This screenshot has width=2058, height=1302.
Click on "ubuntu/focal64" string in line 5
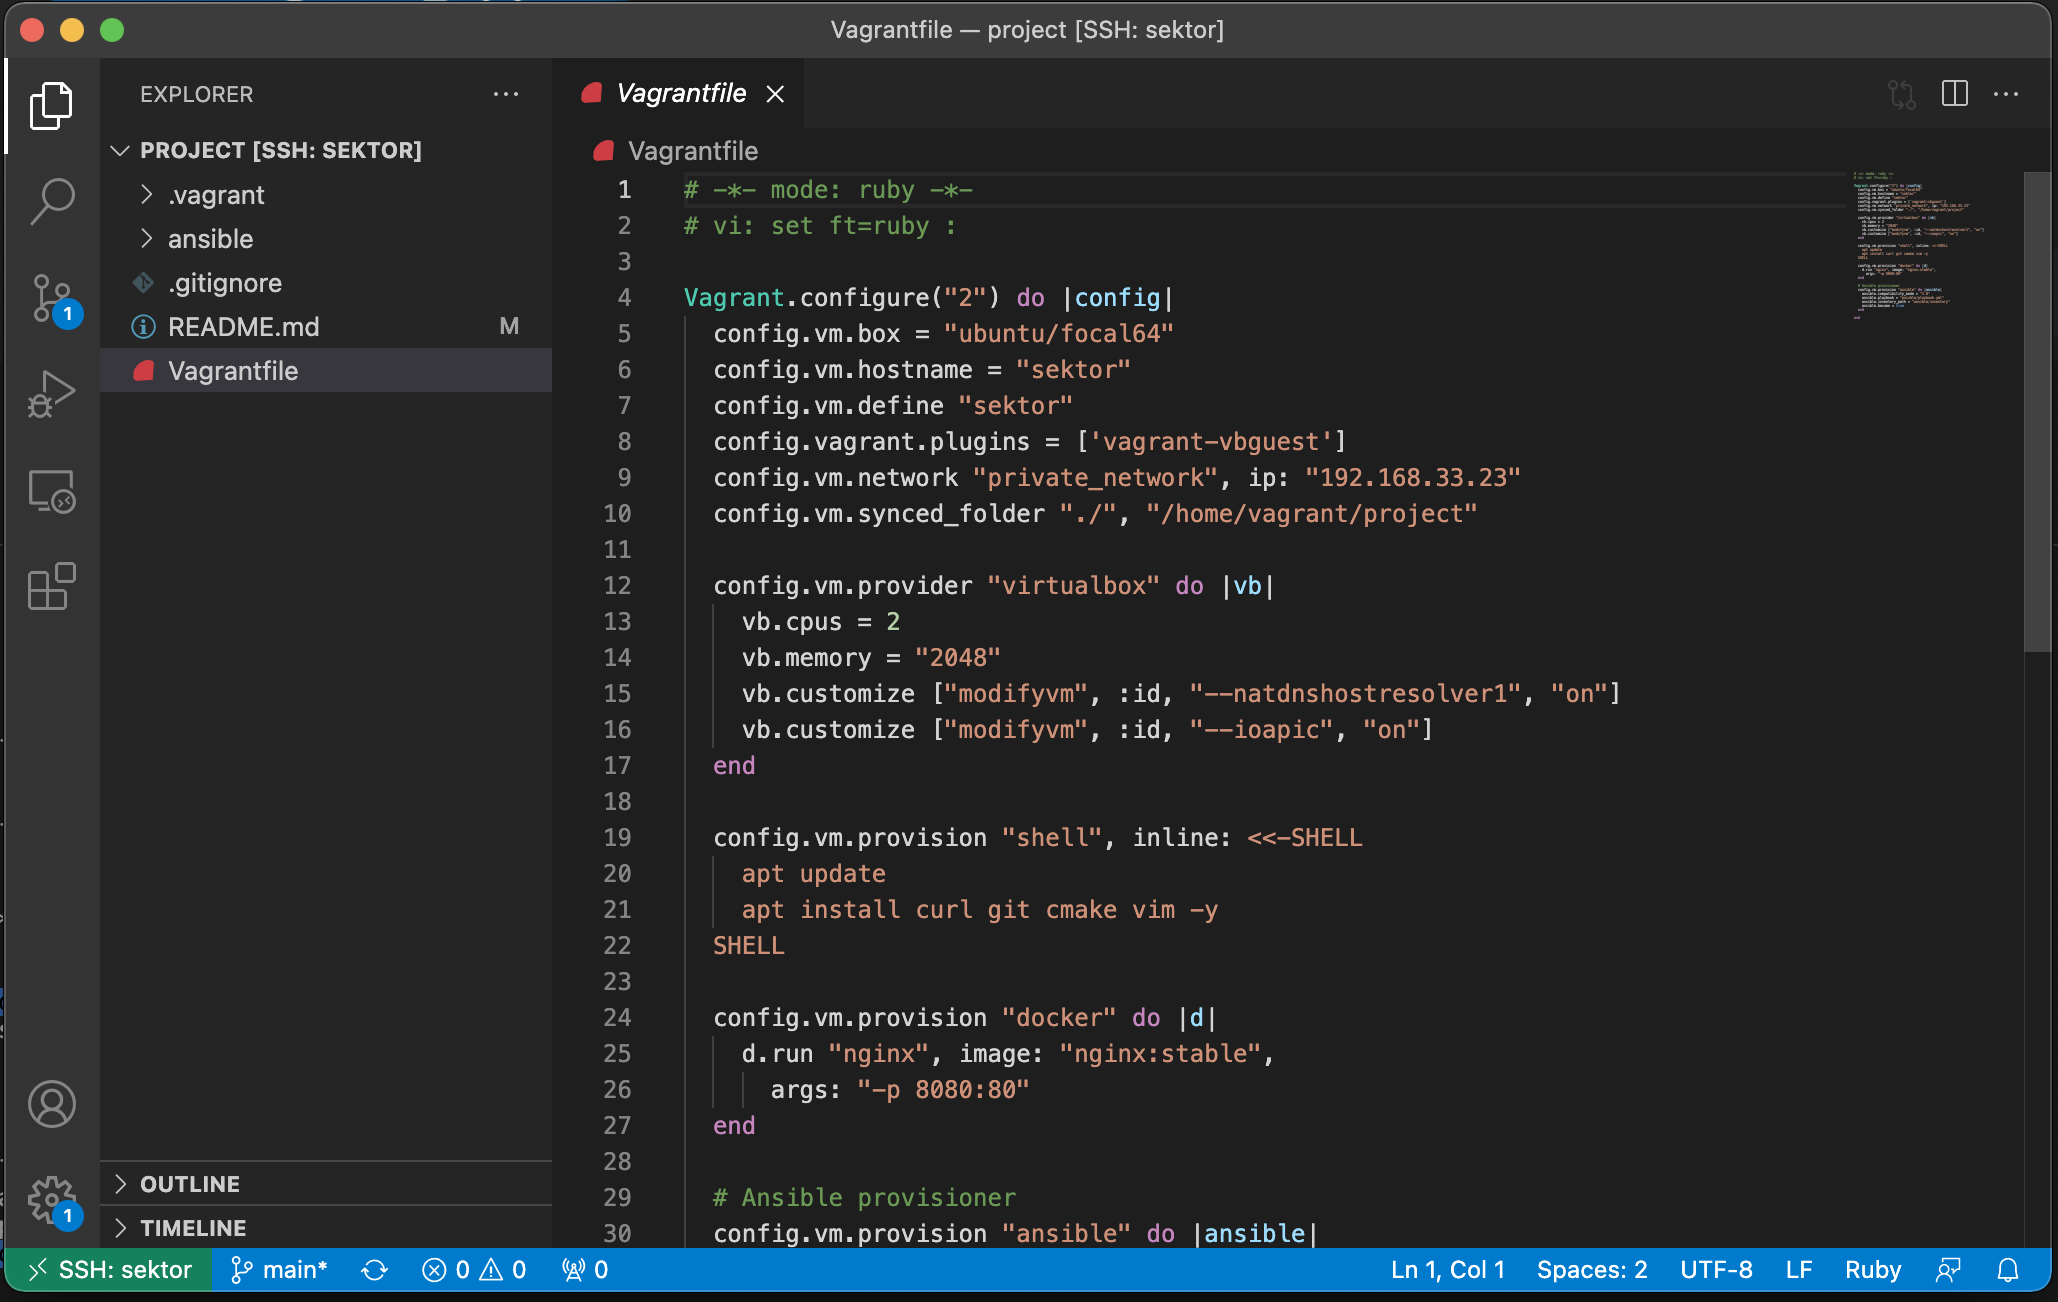(x=1058, y=334)
